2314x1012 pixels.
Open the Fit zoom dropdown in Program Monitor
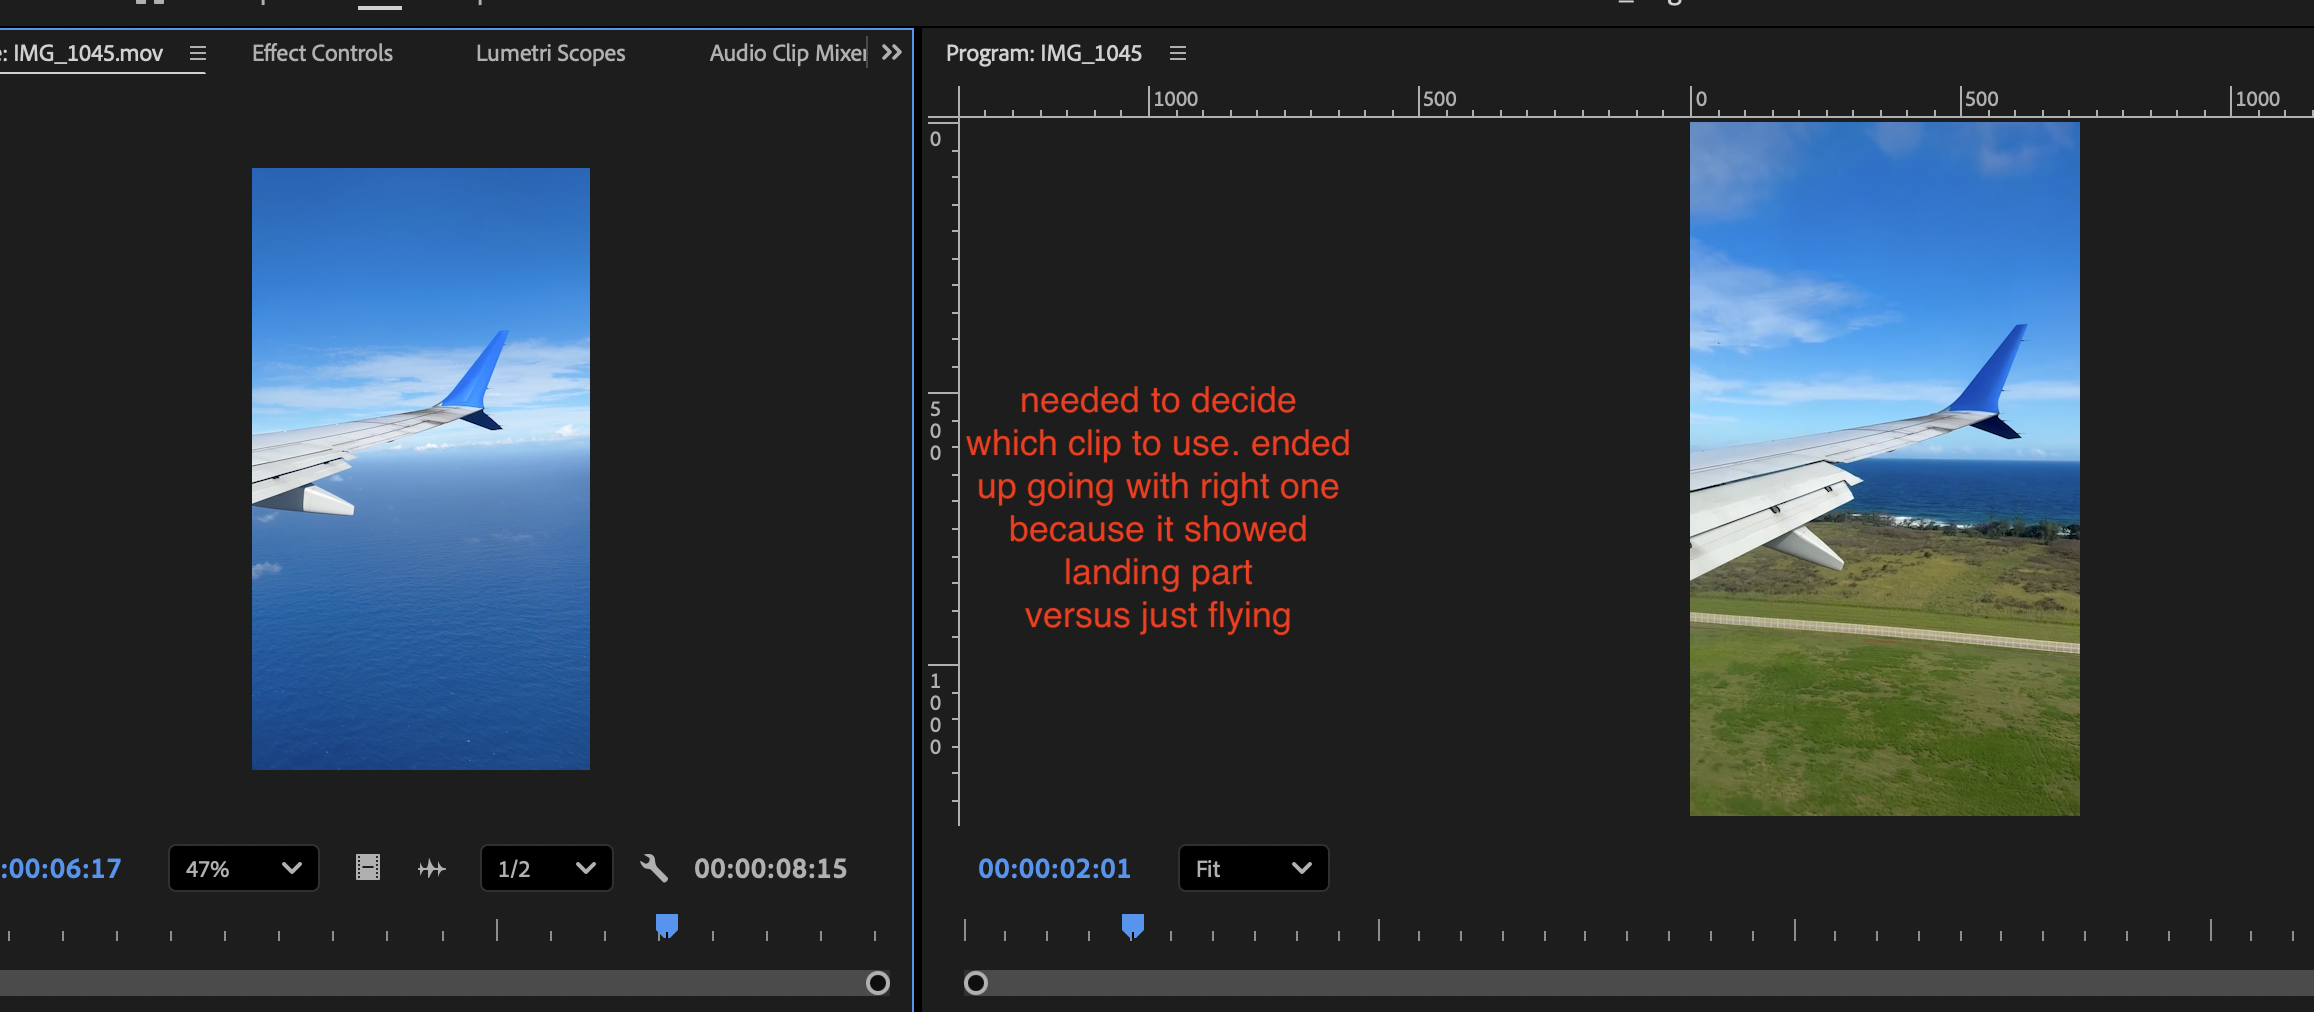tap(1252, 868)
